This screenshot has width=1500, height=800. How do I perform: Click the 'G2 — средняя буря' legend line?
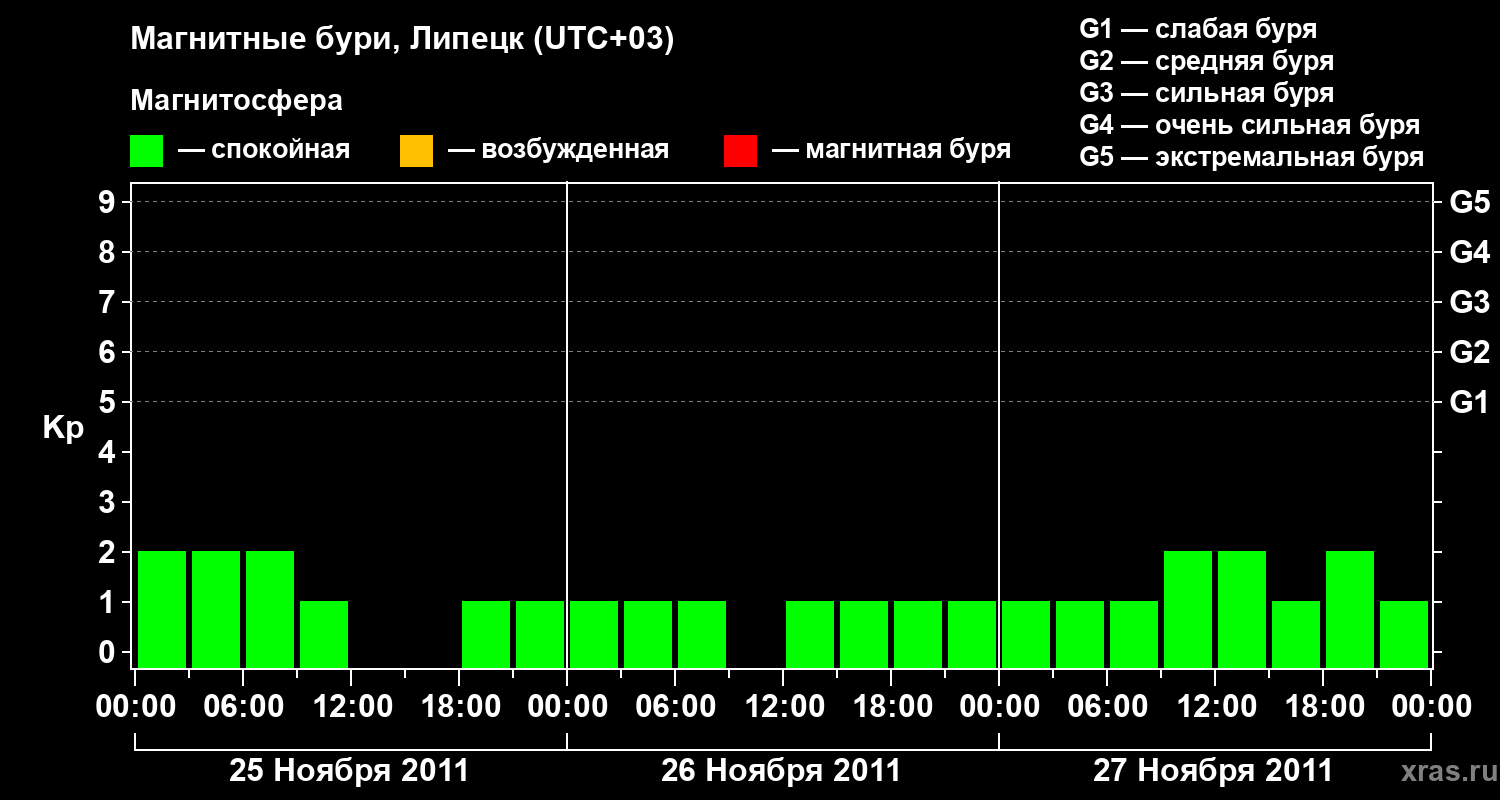(x=1206, y=61)
